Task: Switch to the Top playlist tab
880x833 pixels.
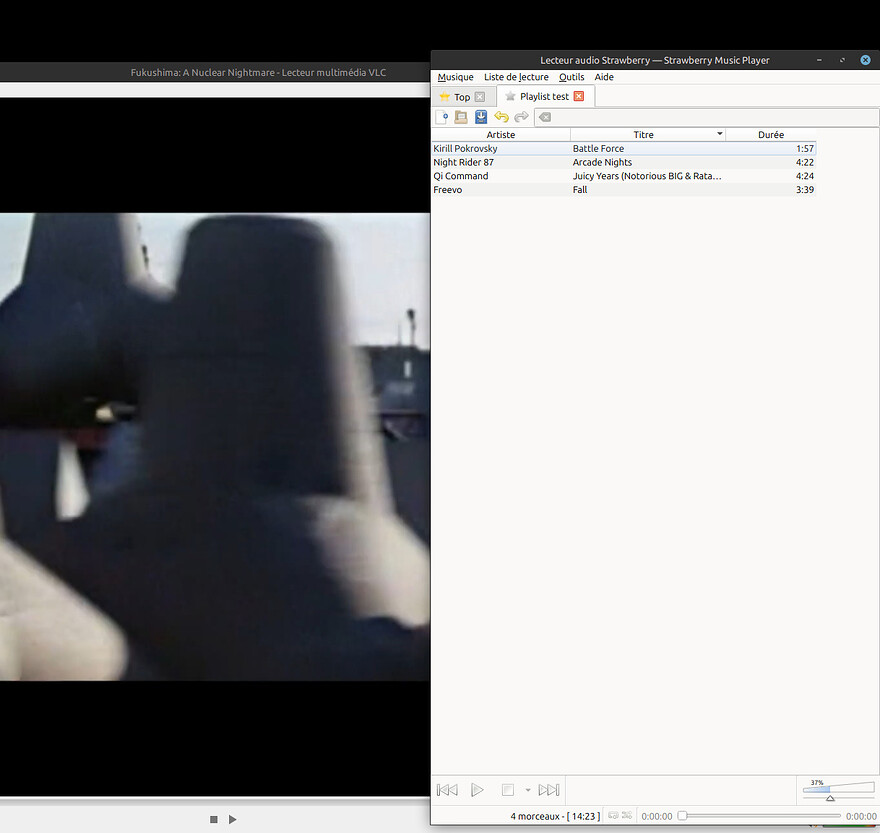Action: pyautogui.click(x=462, y=97)
